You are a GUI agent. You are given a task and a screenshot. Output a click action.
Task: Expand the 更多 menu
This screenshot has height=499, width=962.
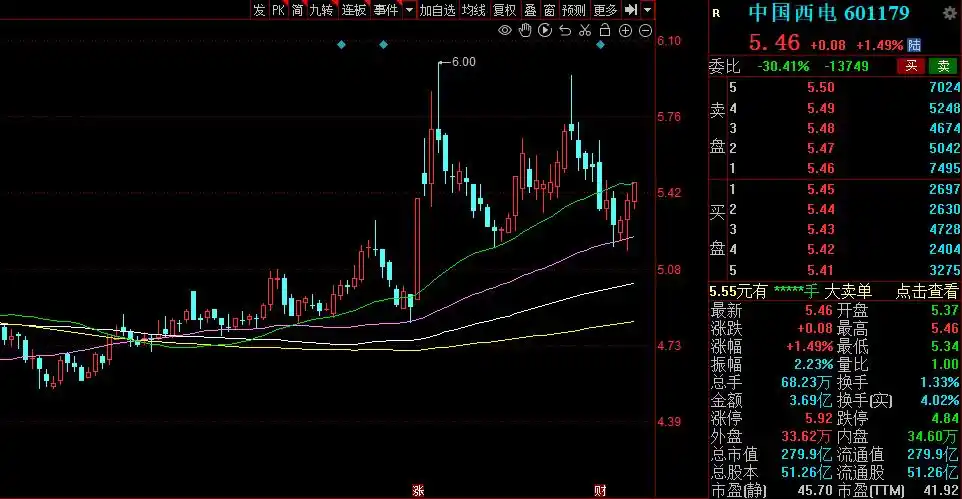click(605, 10)
